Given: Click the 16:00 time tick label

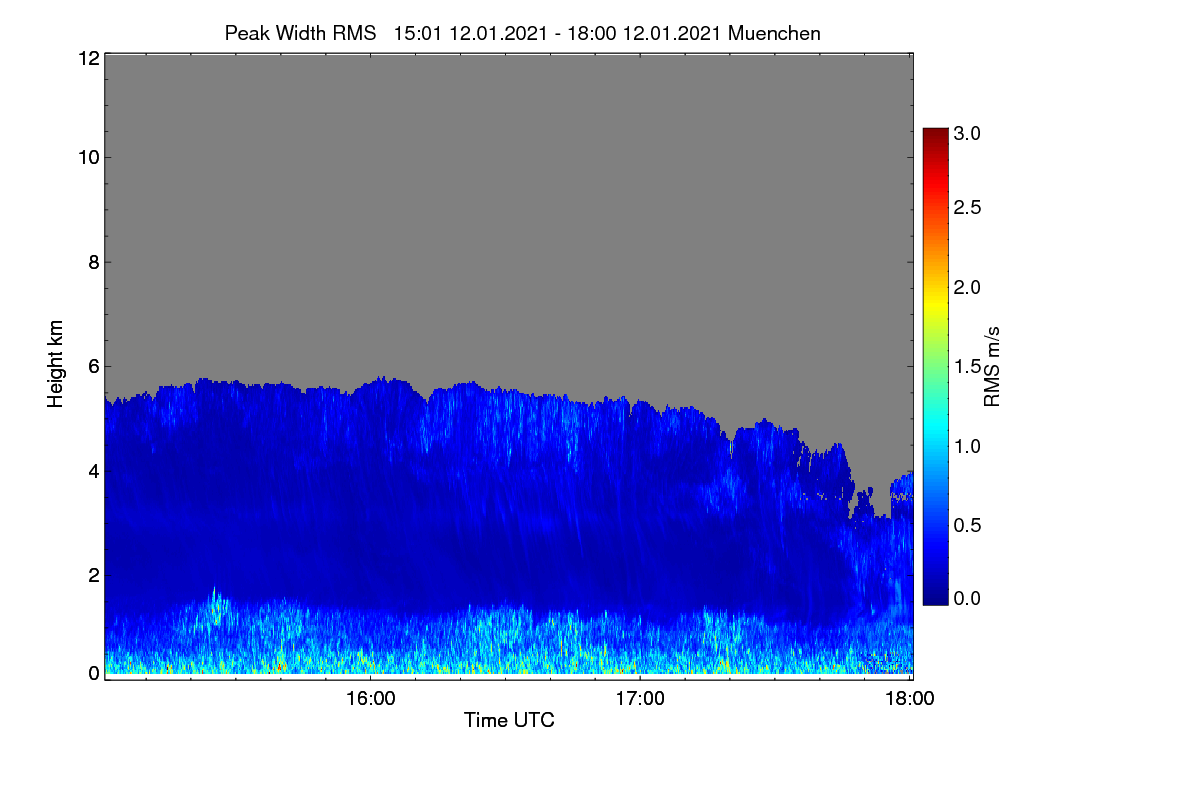Looking at the screenshot, I should (370, 699).
